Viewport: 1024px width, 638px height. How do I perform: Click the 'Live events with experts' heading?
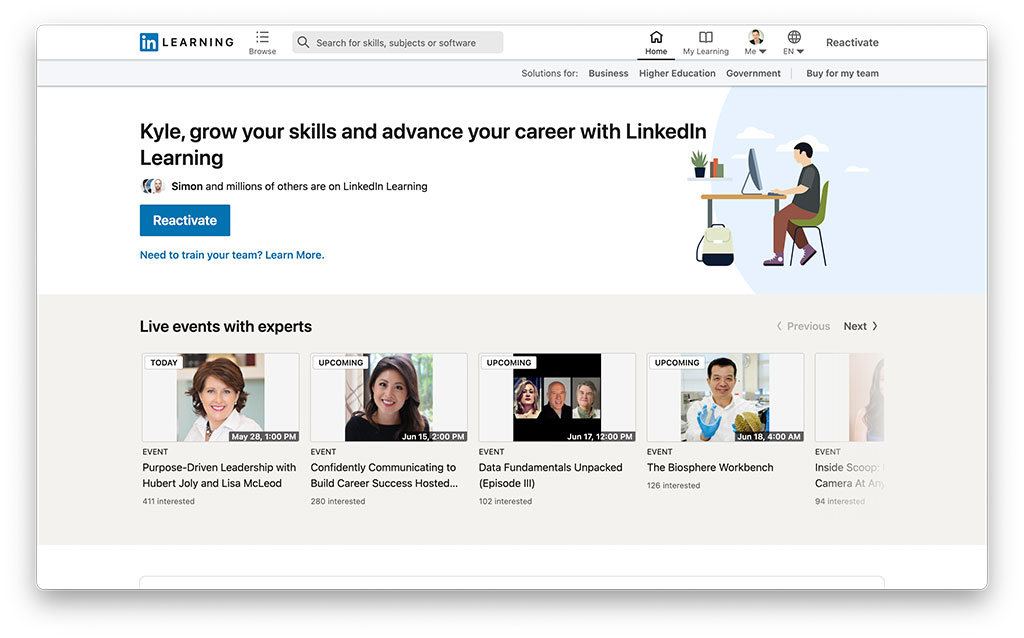[226, 327]
